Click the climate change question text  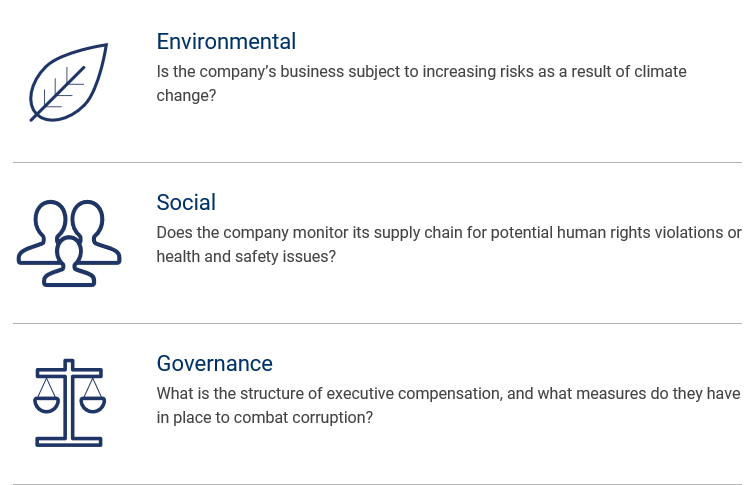pyautogui.click(x=421, y=72)
